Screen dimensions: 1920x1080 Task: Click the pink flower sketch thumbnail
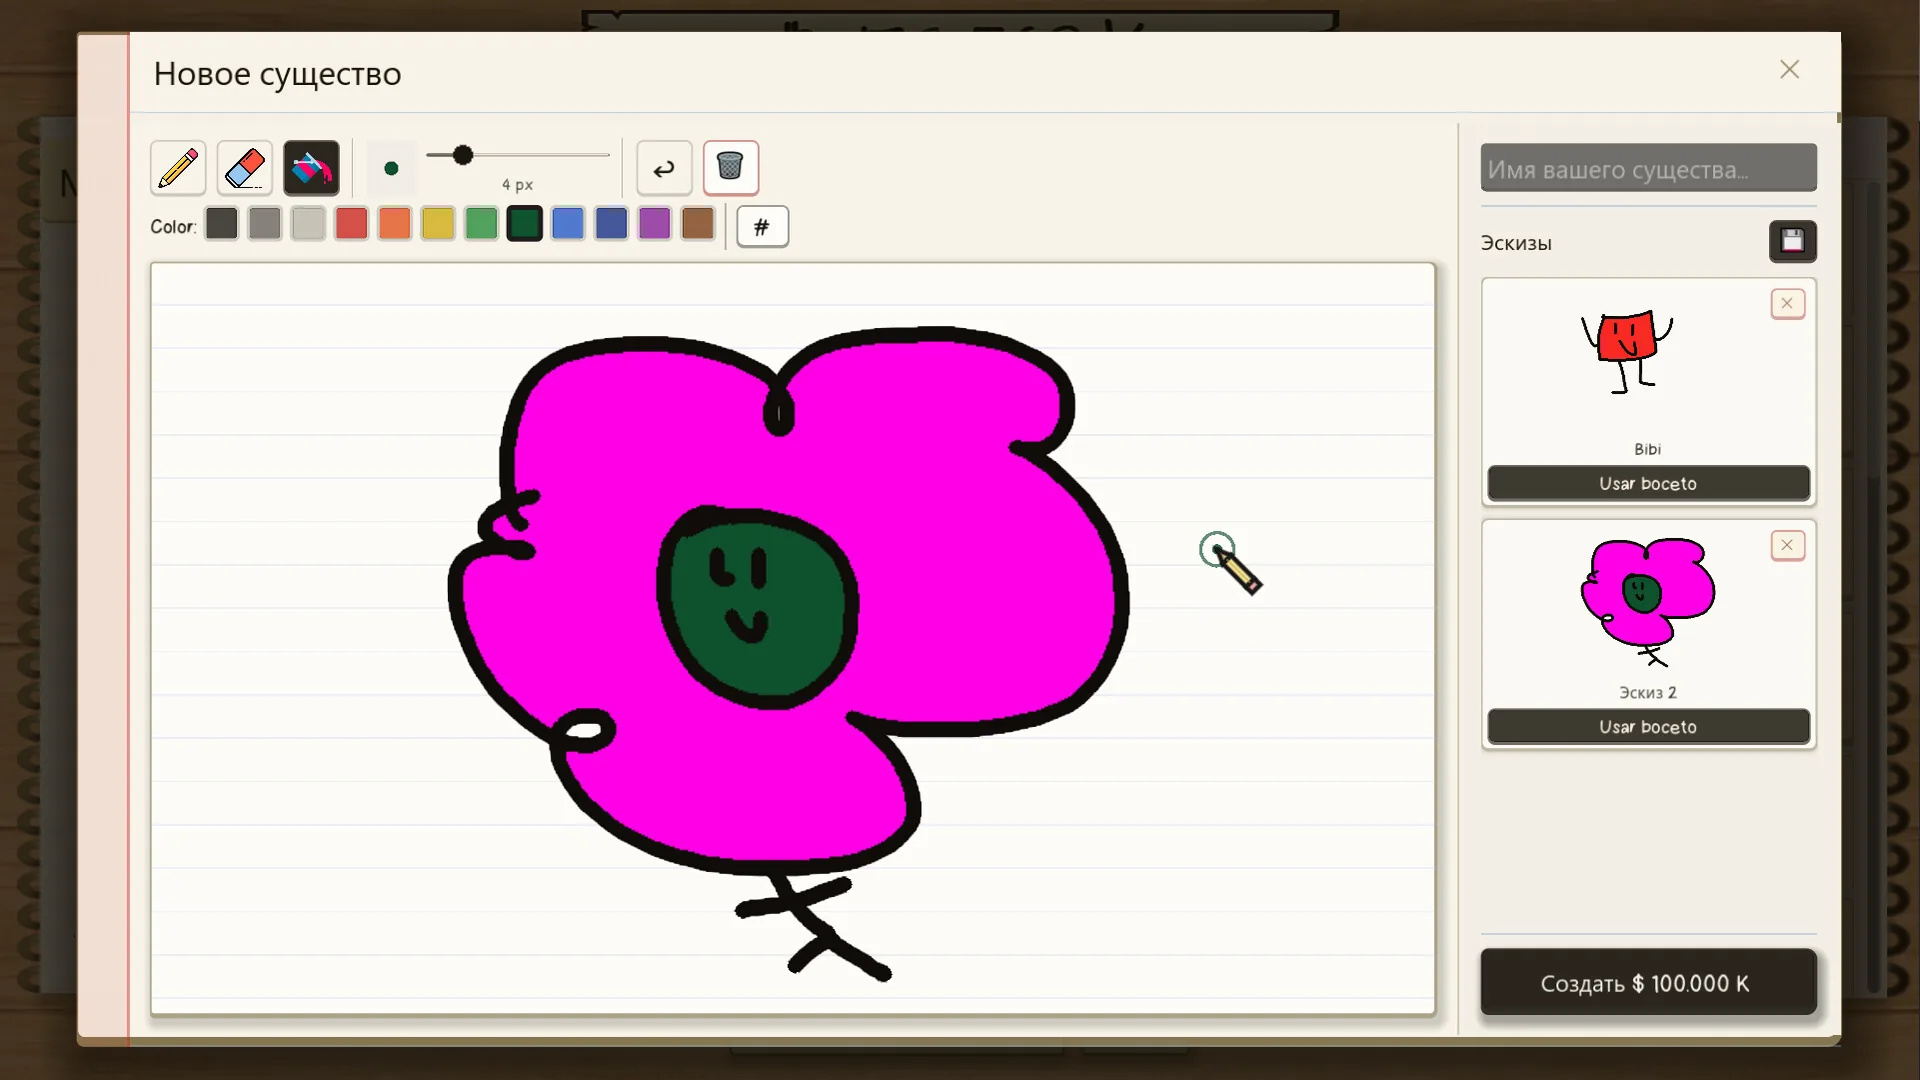[x=1648, y=602]
